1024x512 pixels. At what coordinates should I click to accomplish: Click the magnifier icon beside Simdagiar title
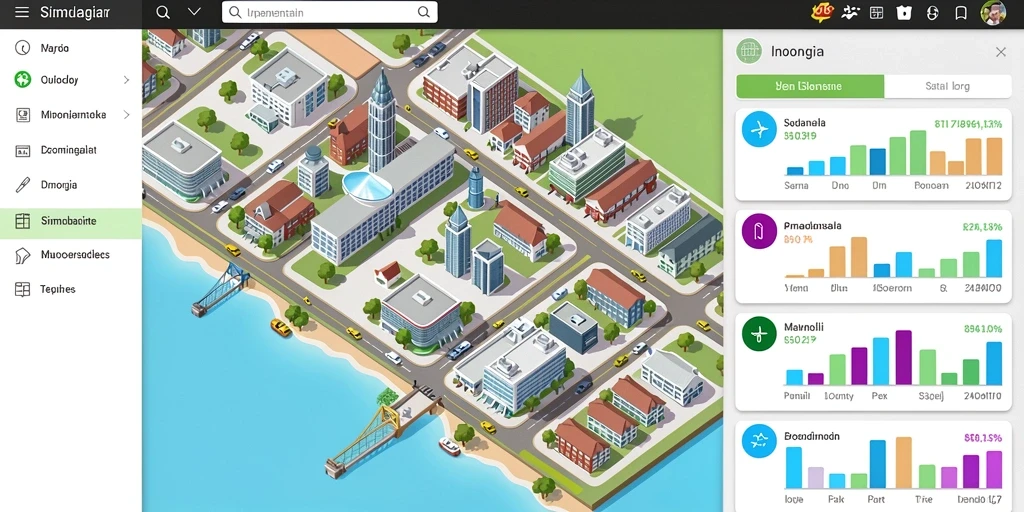(x=163, y=12)
